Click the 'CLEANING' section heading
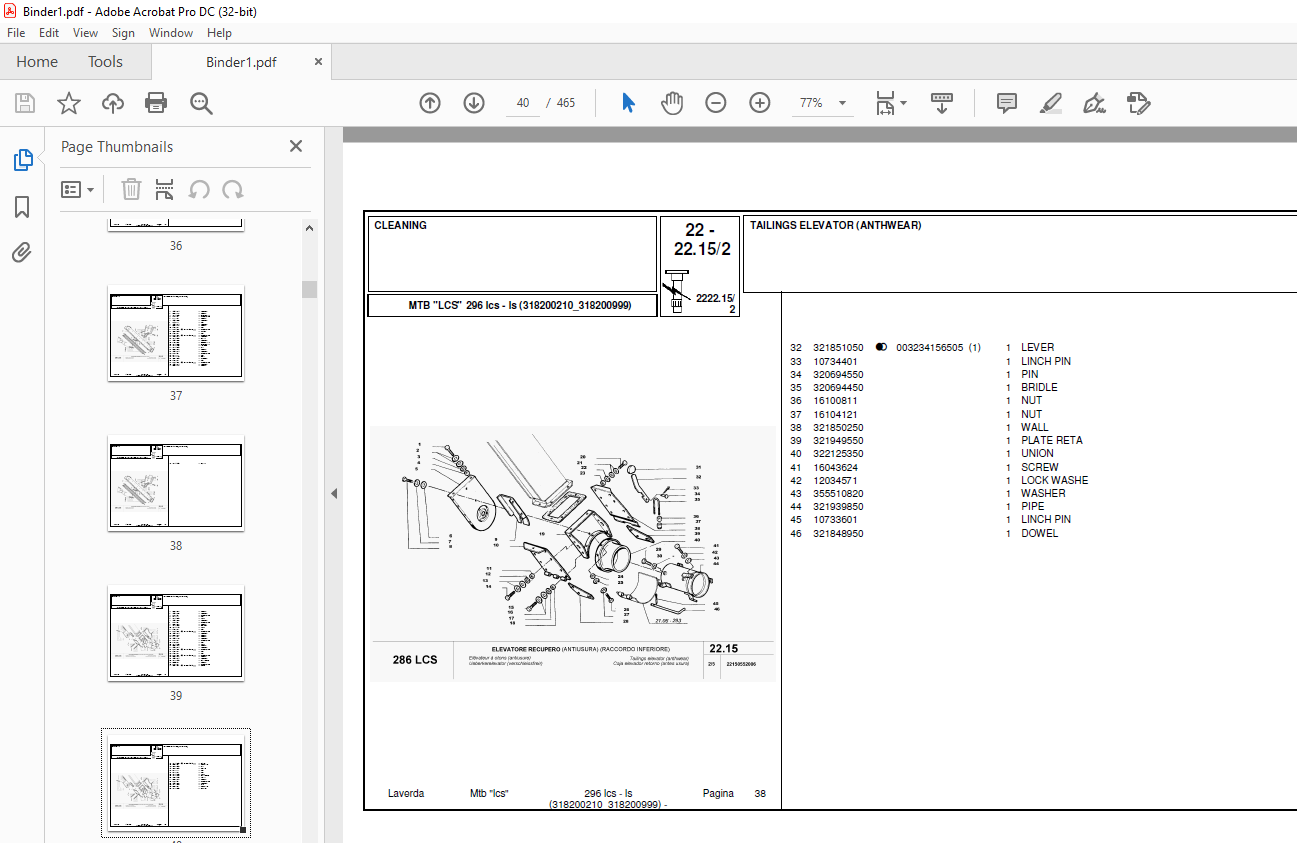1297x843 pixels. pos(400,225)
